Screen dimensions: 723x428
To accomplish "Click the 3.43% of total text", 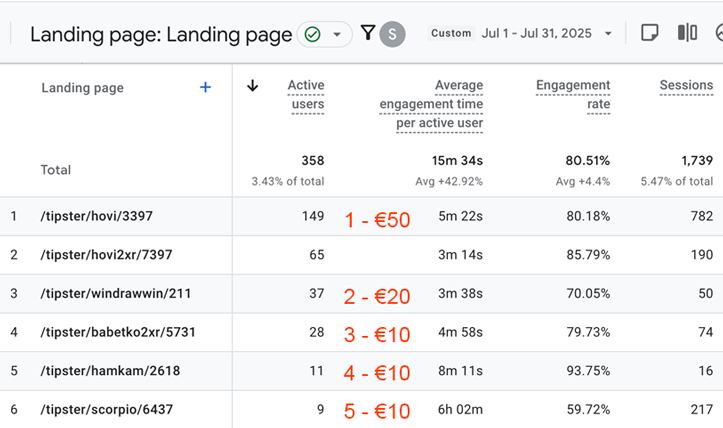I will click(x=288, y=181).
